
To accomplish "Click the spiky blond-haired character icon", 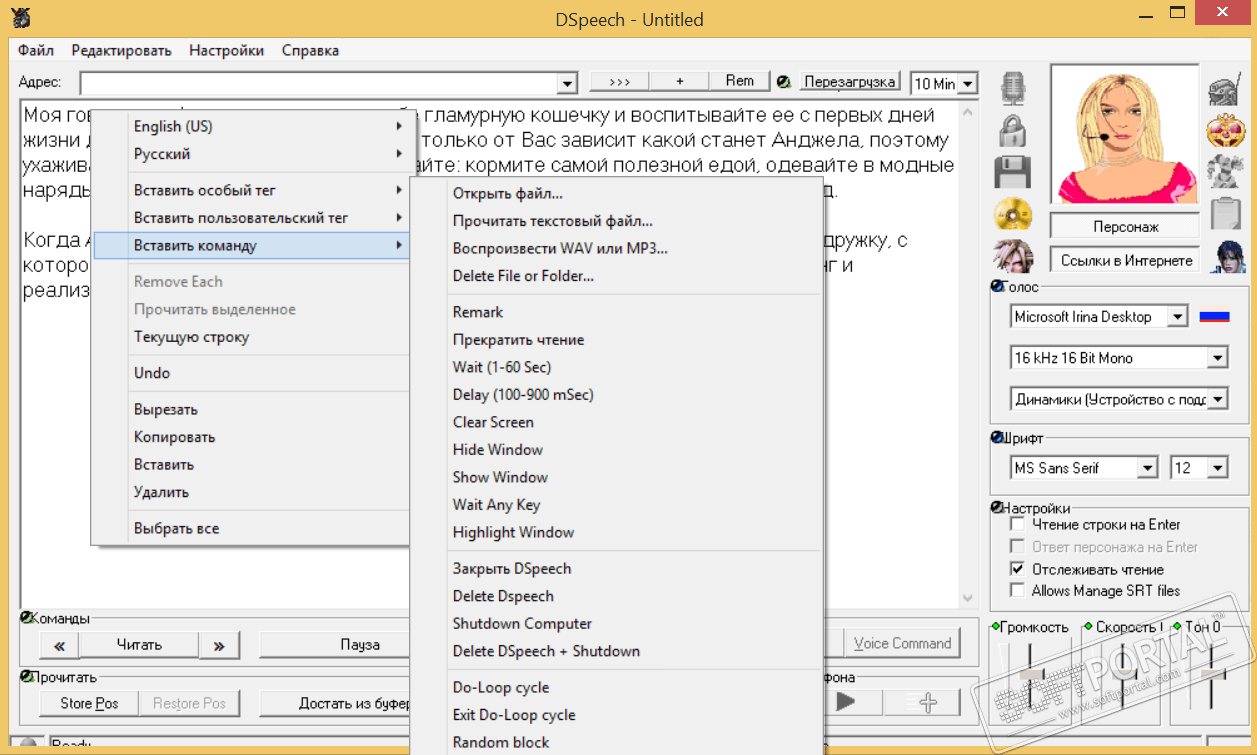I will (1013, 256).
